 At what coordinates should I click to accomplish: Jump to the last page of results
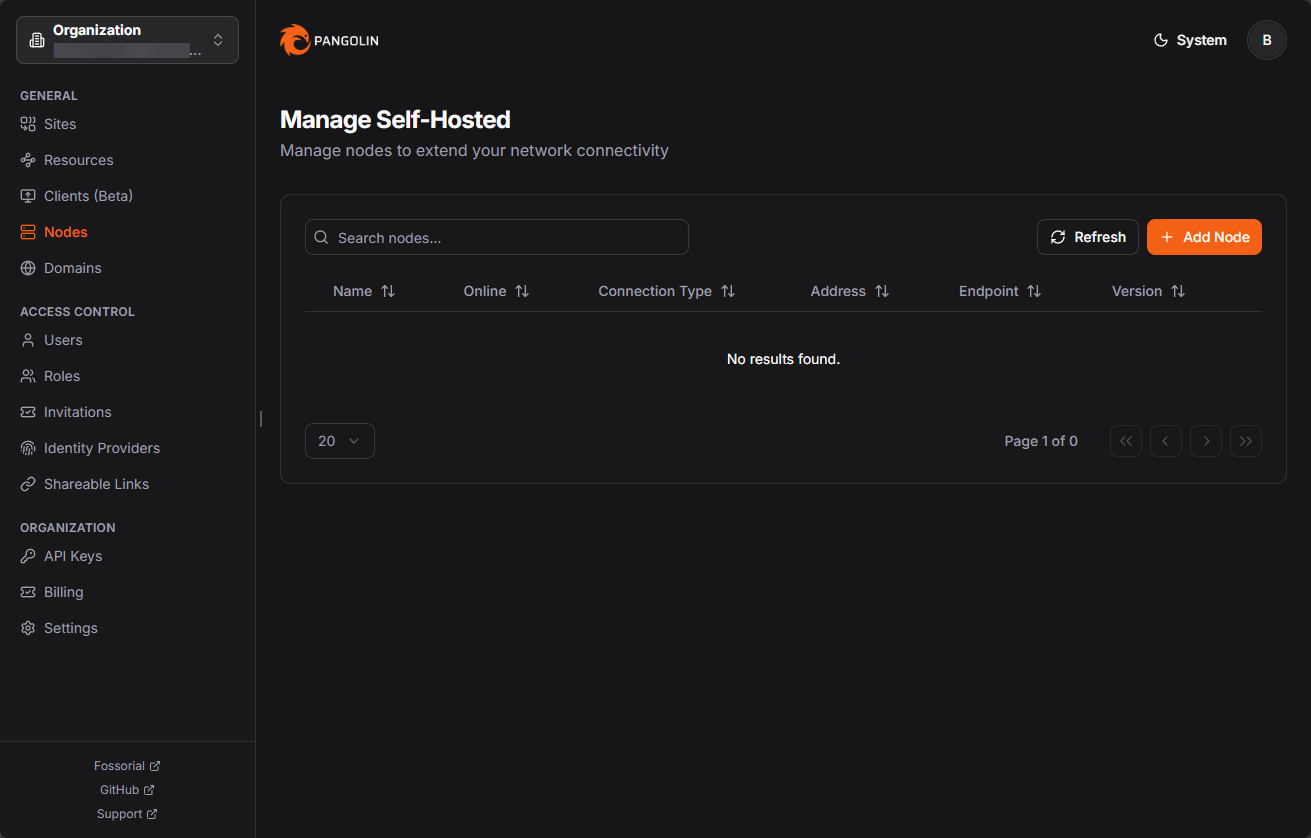pos(1246,441)
